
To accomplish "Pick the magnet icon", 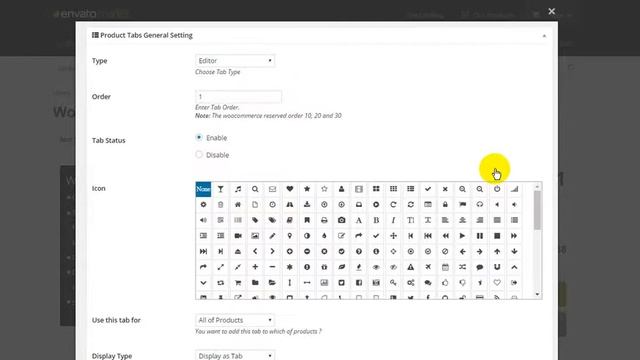I will [497, 267].
